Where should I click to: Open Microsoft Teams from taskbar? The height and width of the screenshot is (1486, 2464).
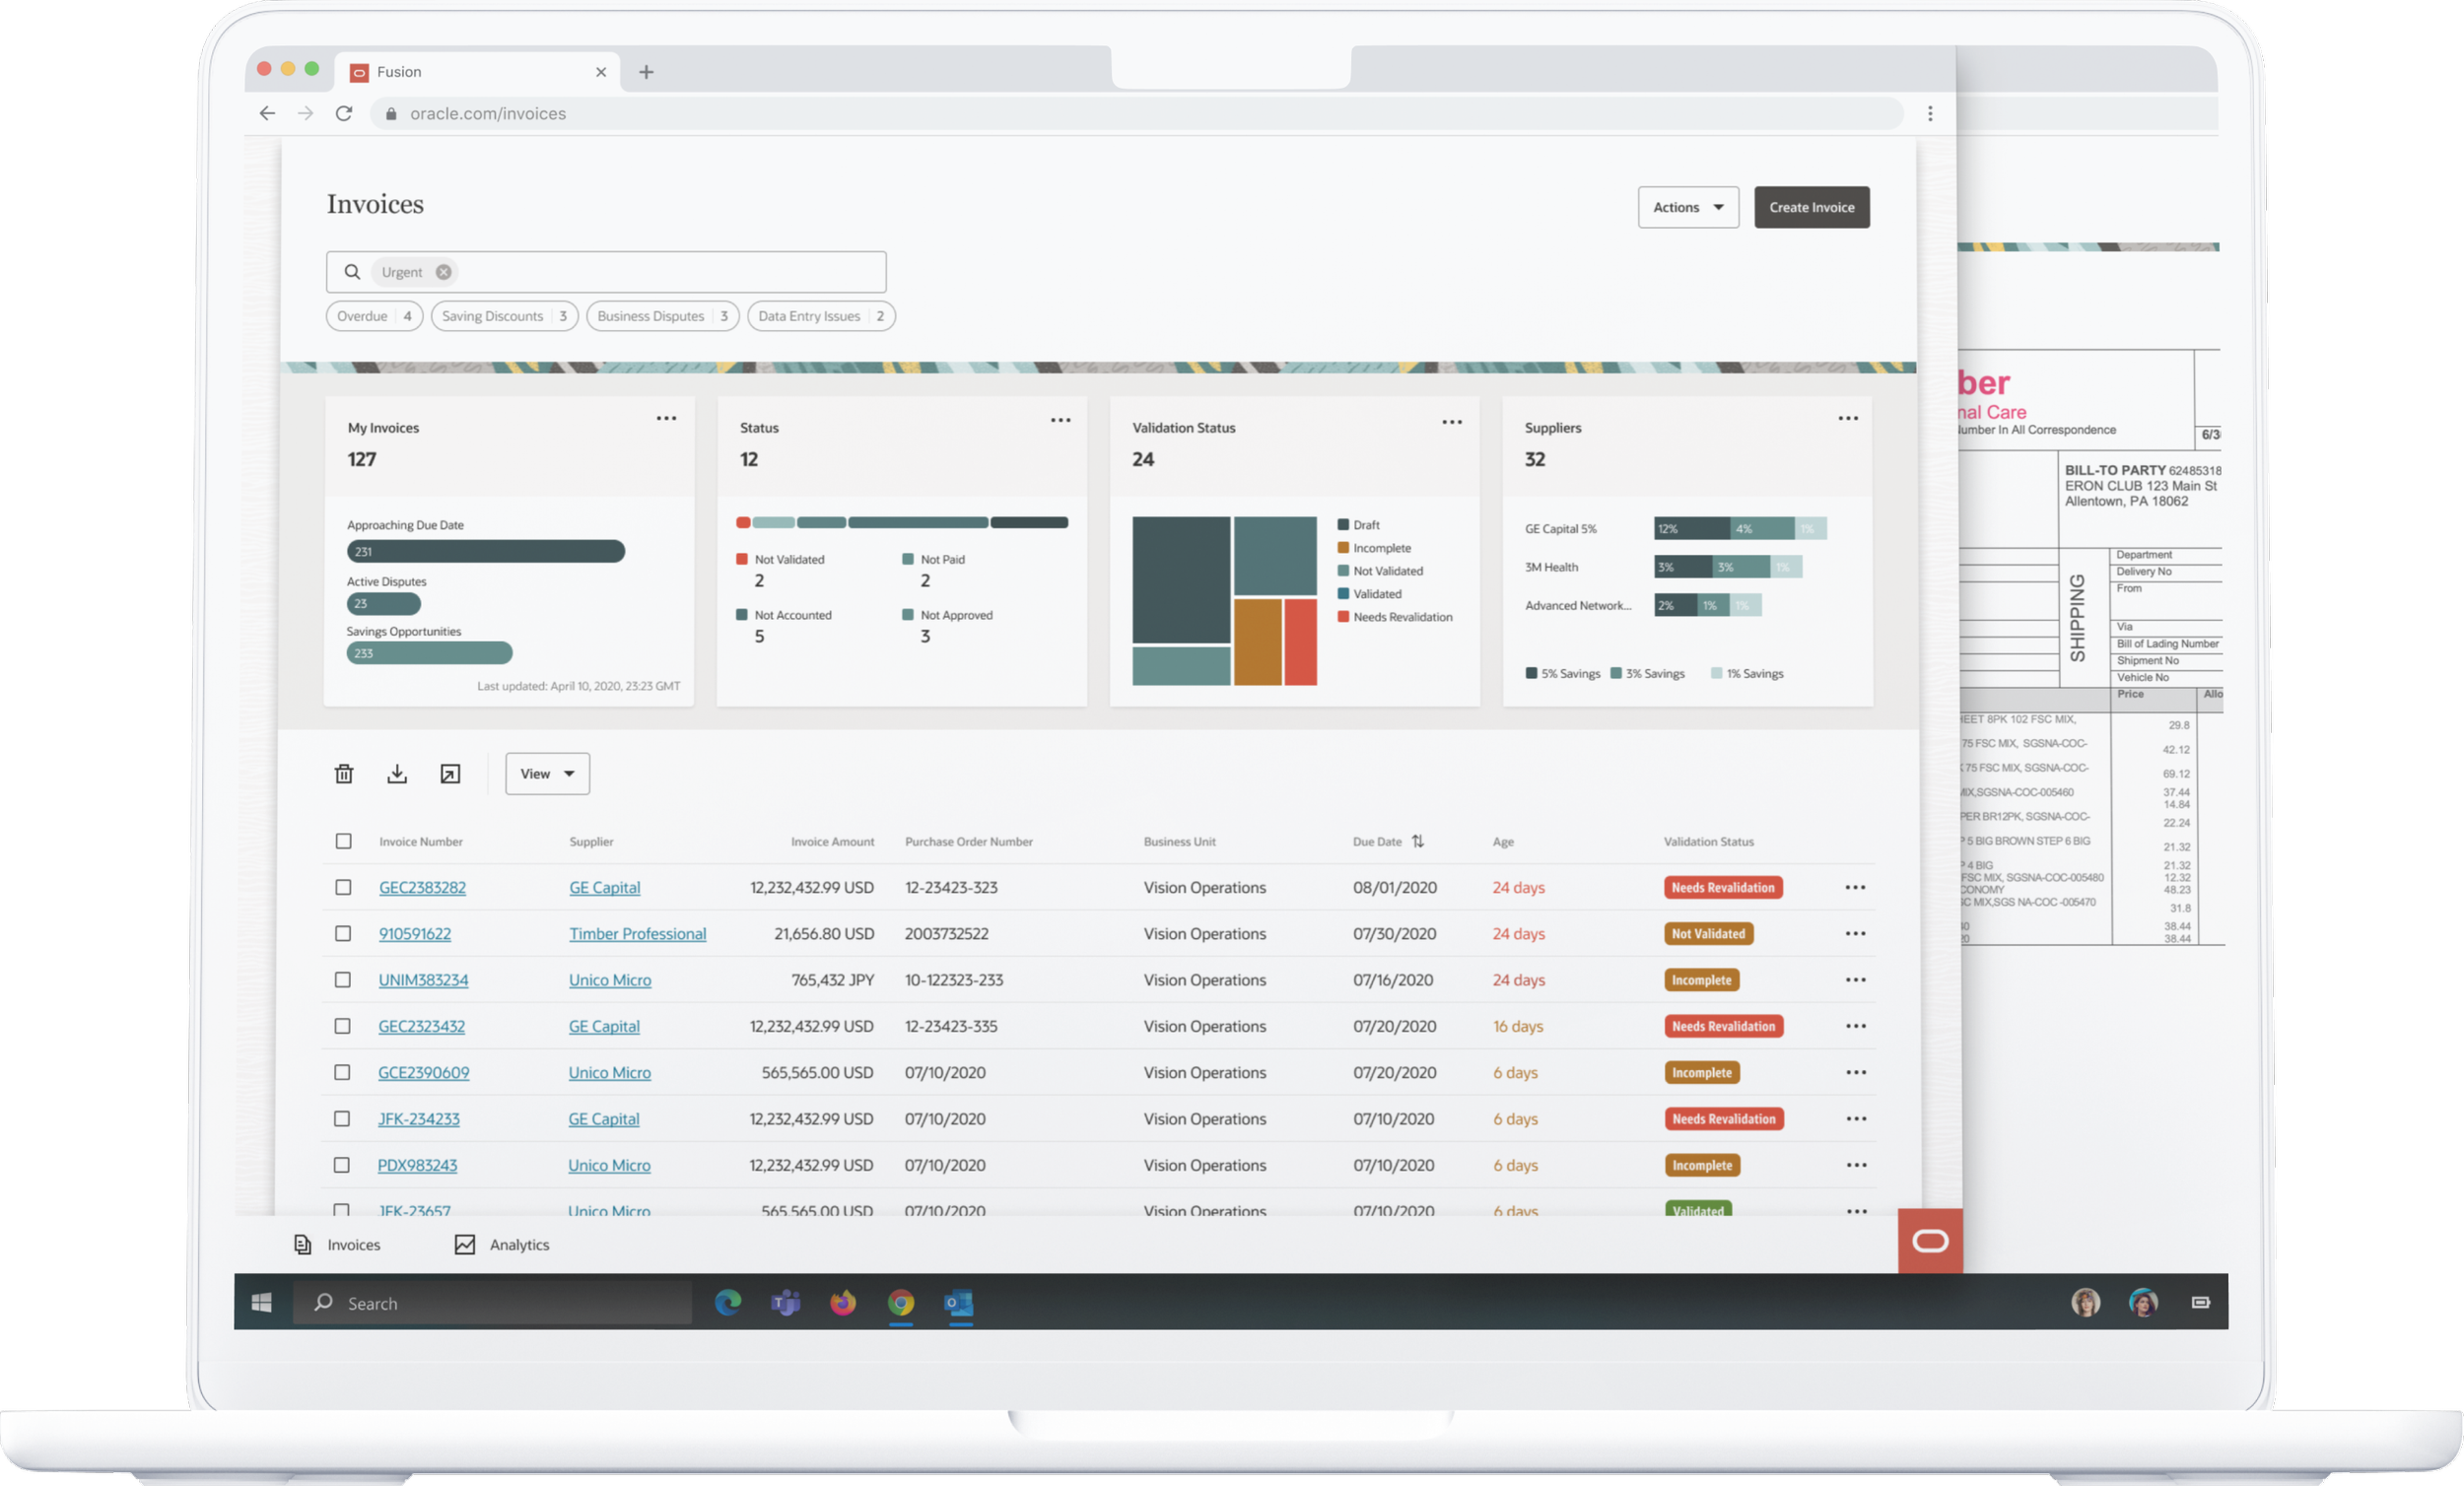pos(785,1303)
